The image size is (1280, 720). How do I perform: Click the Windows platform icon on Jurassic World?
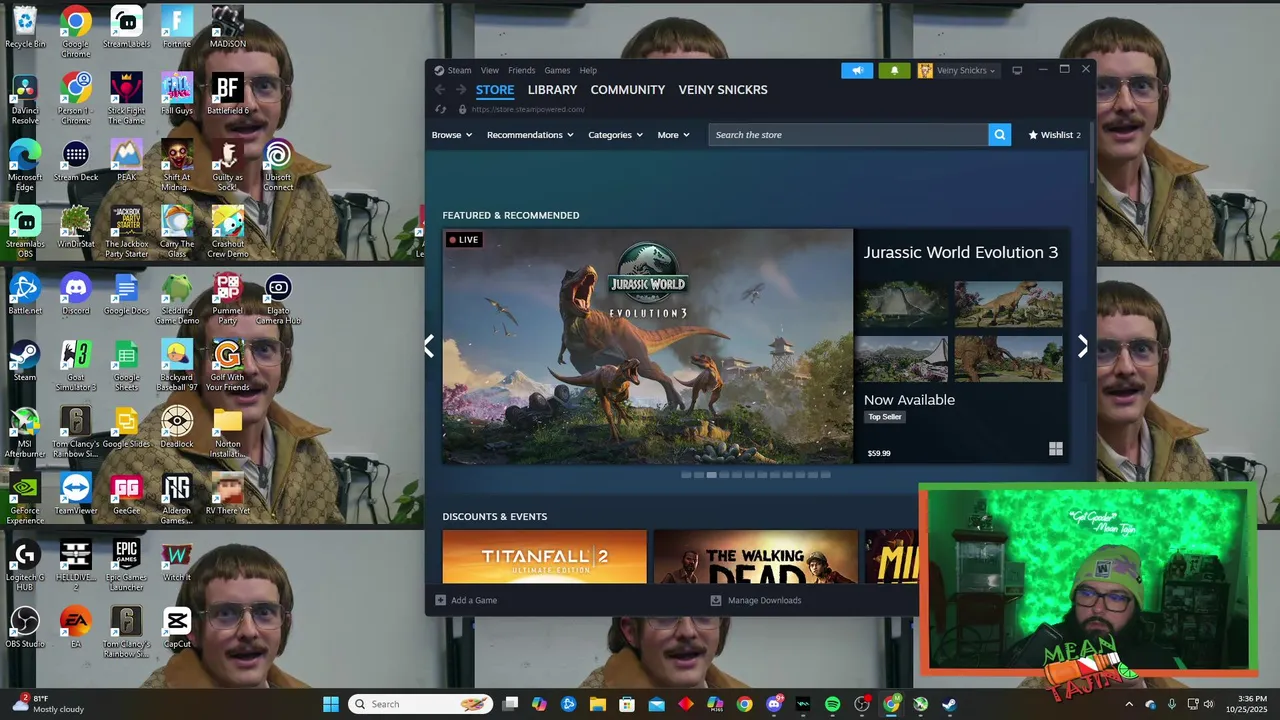pos(1055,449)
